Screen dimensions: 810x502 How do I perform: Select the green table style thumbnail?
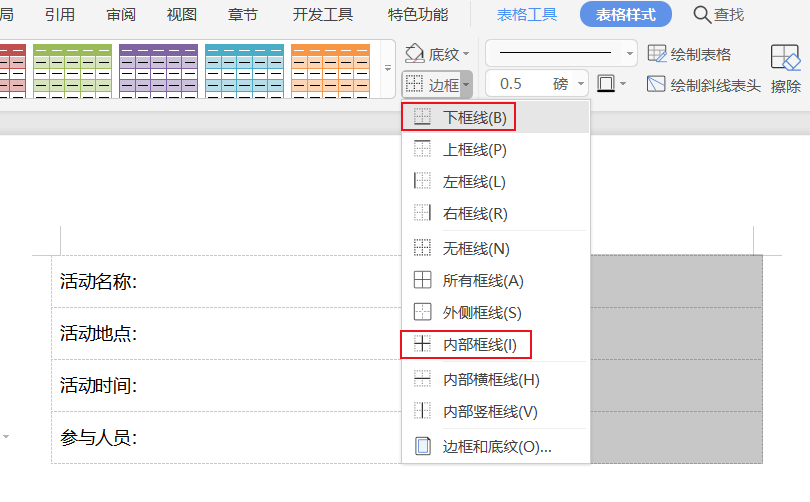[72, 71]
